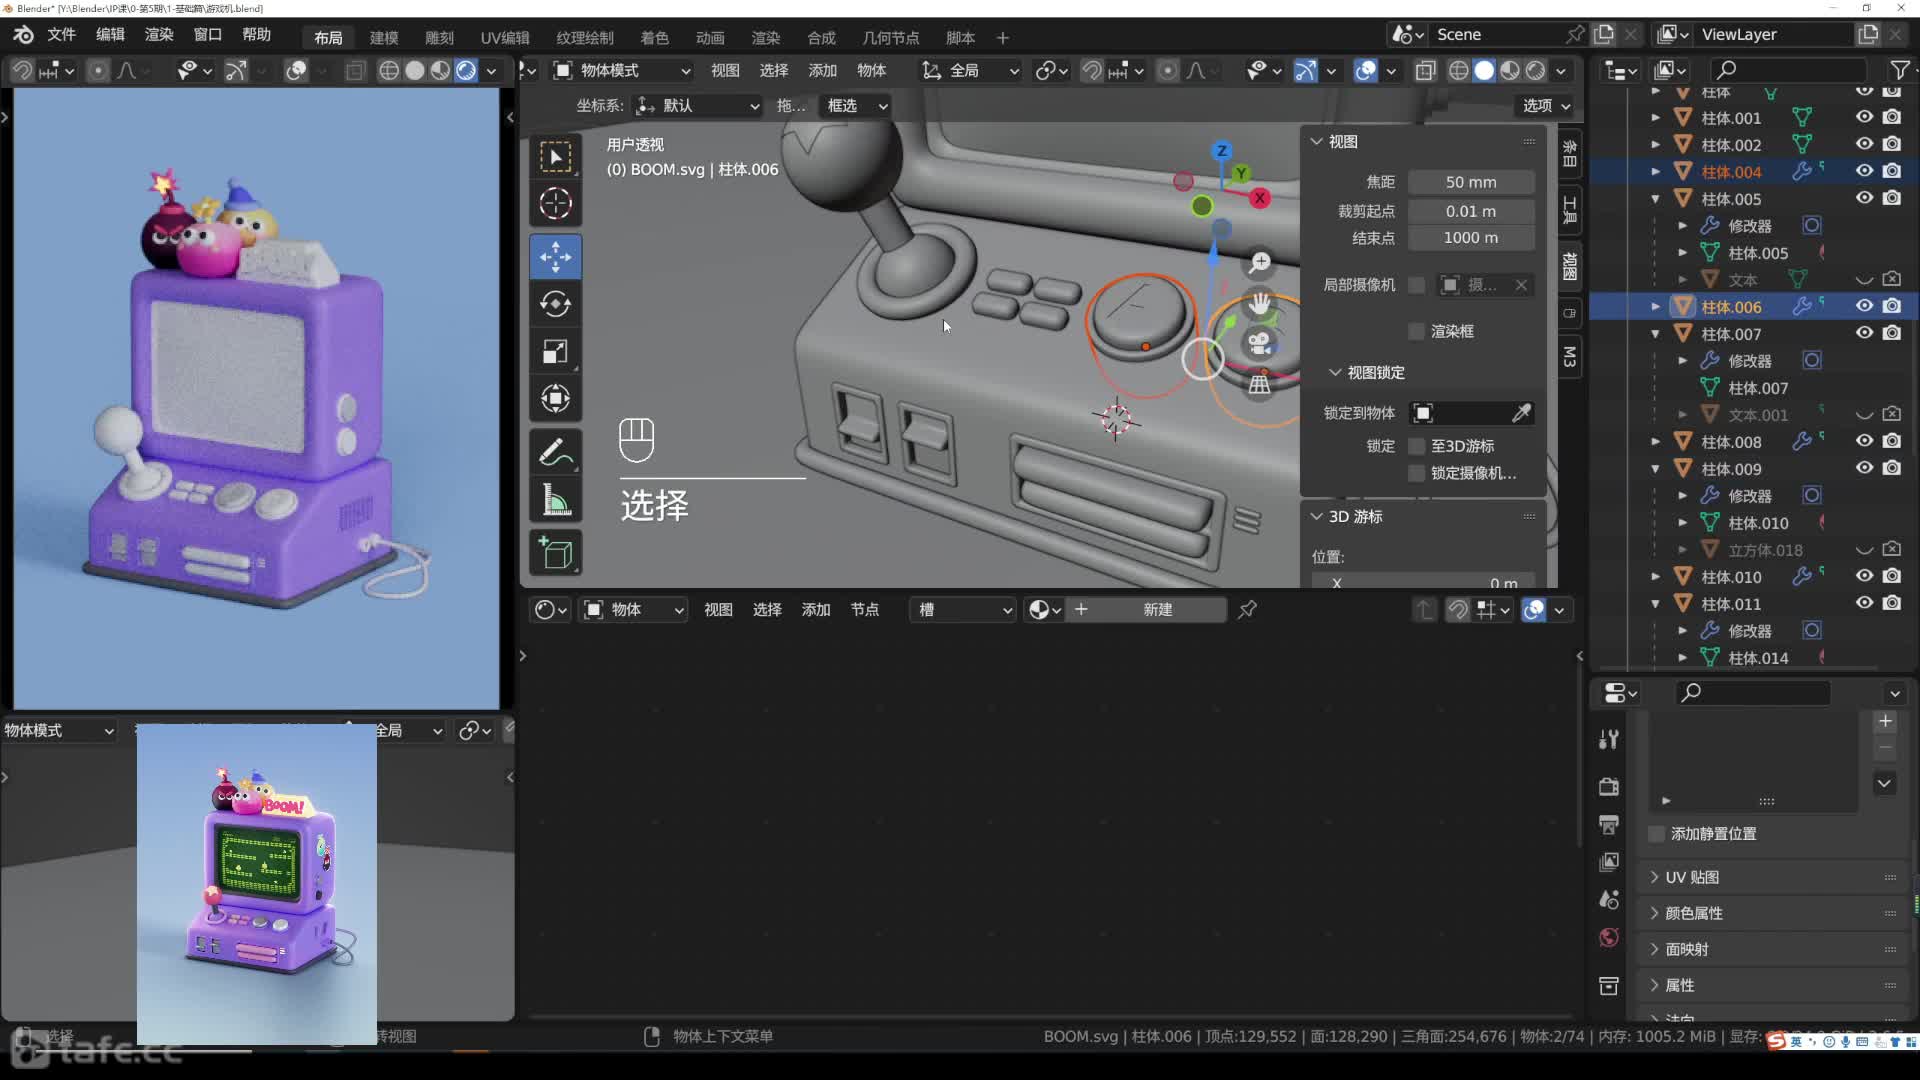Click the 焦距 50 mm field
The height and width of the screenshot is (1080, 1920).
coord(1471,182)
